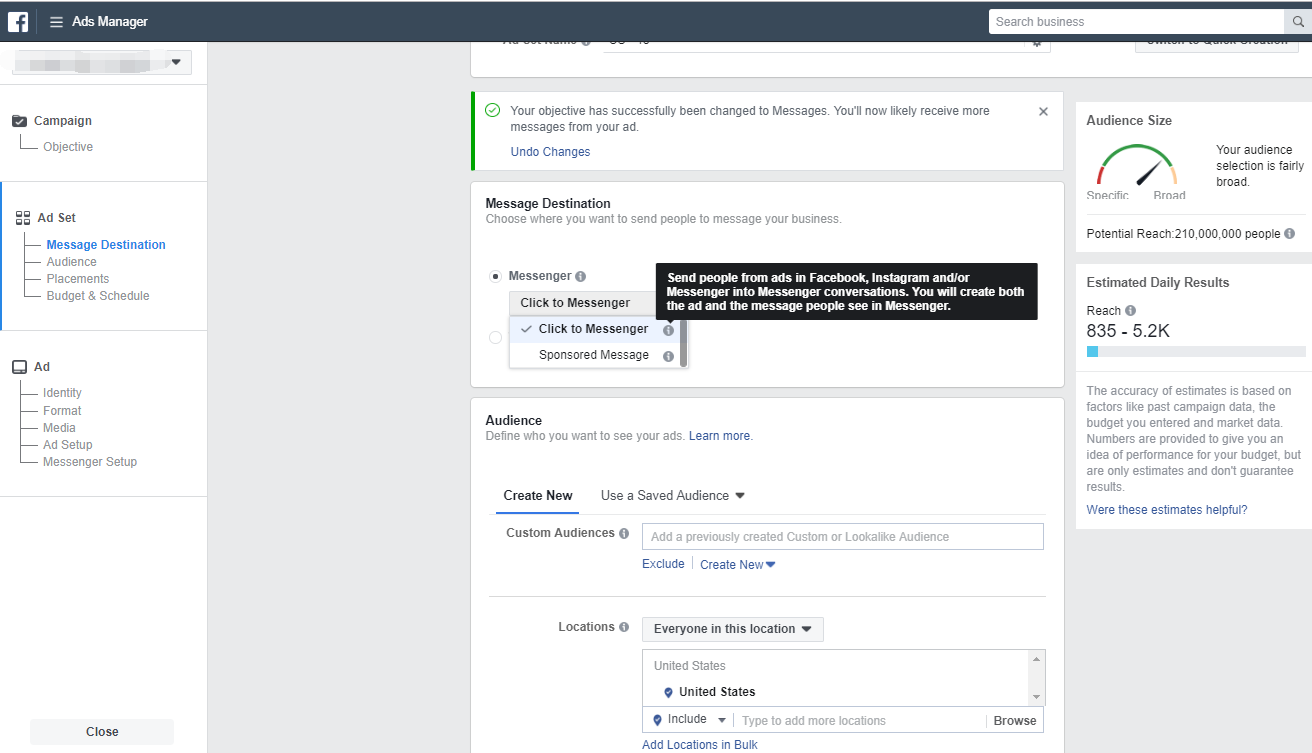The height and width of the screenshot is (753, 1312).
Task: Select the United States location entry
Action: [x=716, y=692]
